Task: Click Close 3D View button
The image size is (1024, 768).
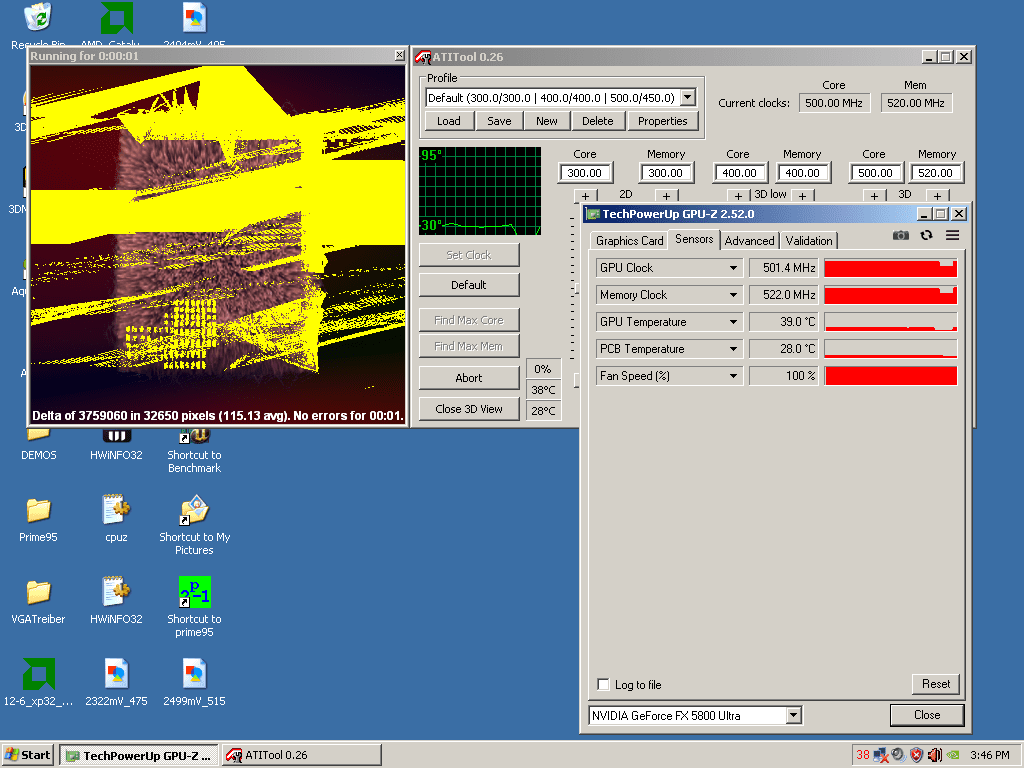Action: 469,409
